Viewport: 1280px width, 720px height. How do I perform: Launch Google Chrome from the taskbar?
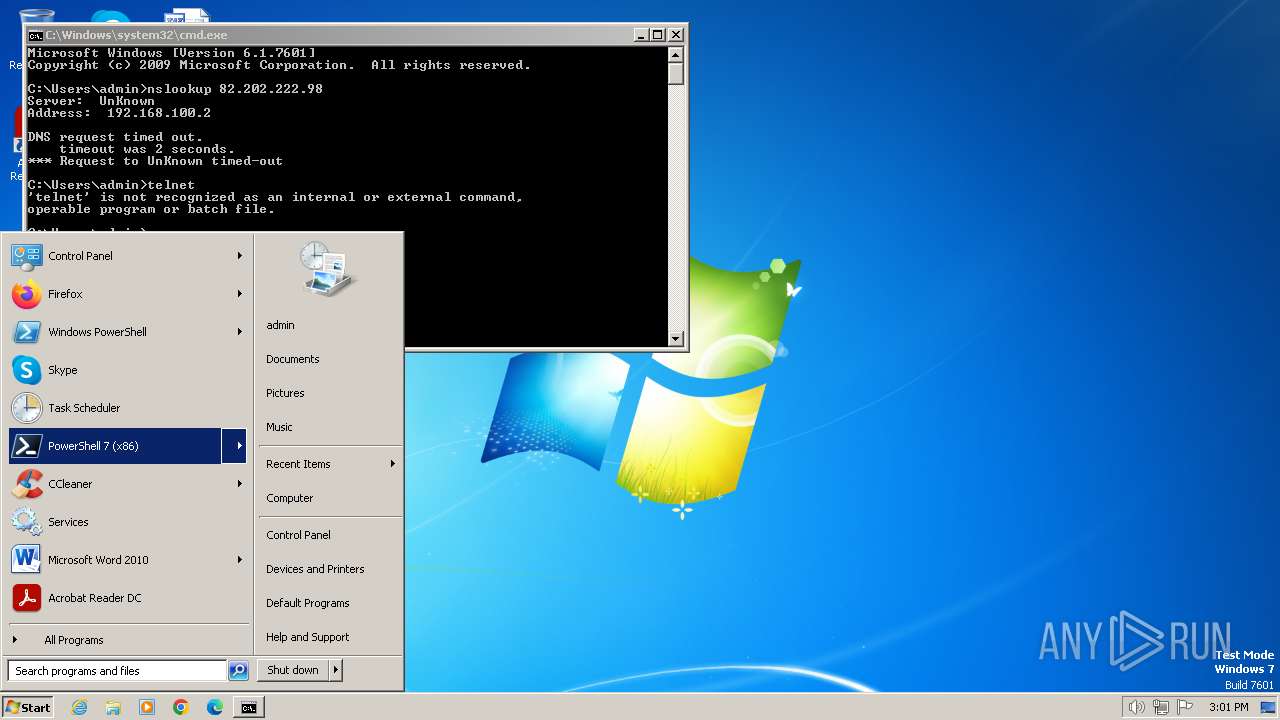[181, 707]
